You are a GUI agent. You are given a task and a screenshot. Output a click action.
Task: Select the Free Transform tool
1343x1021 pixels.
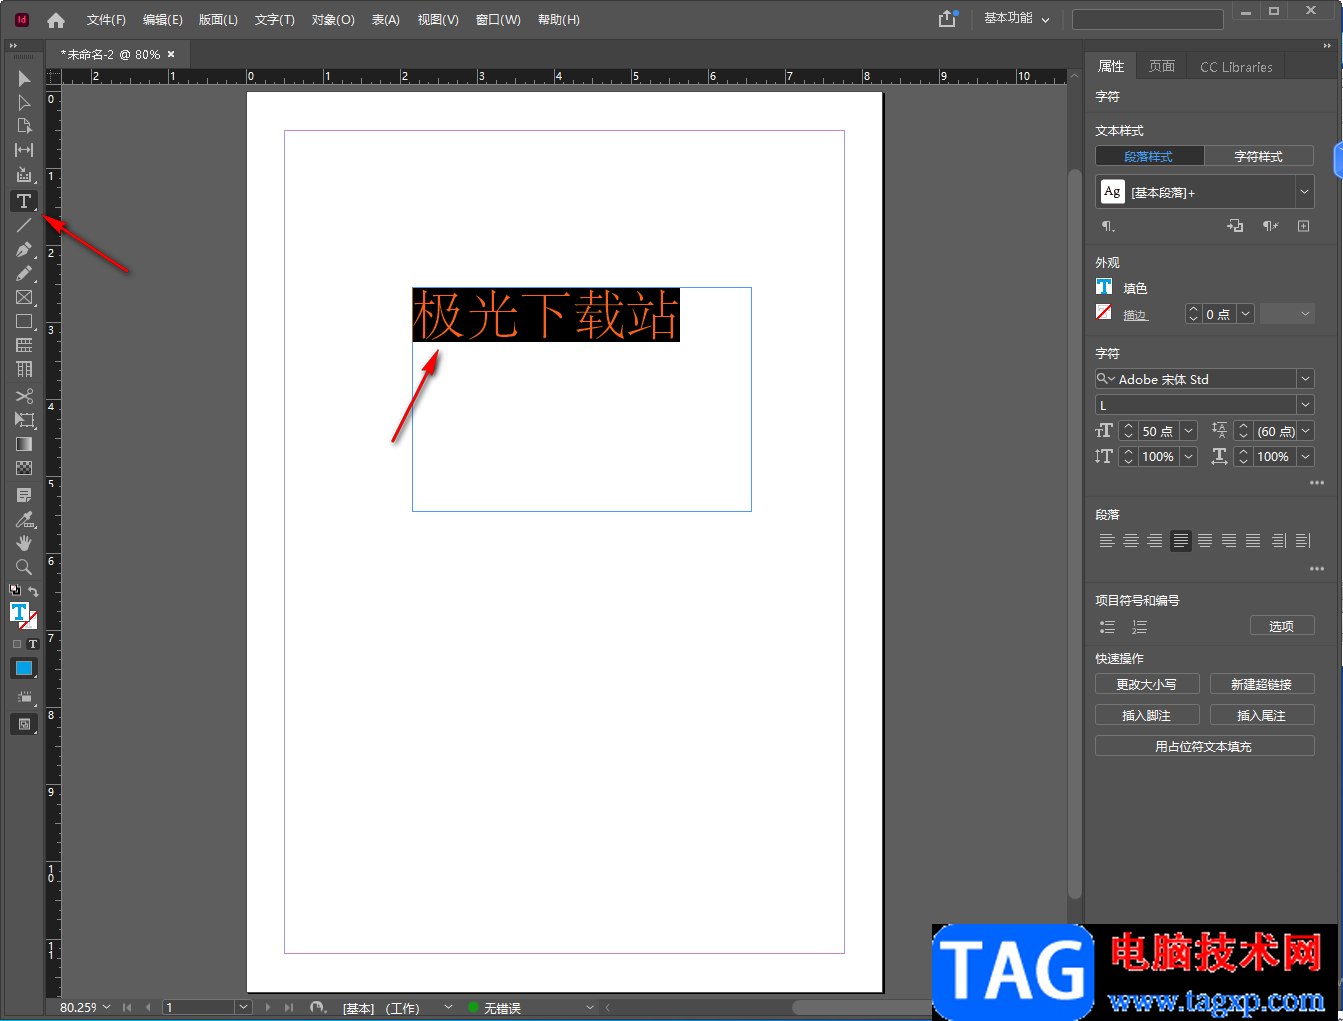[24, 420]
